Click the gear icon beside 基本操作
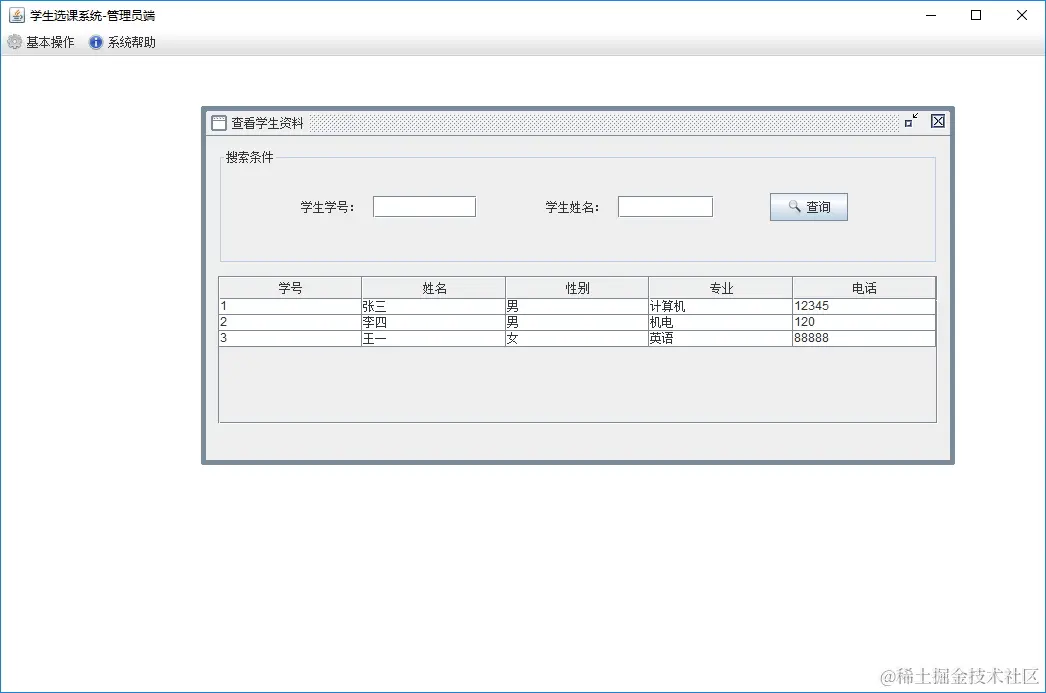Screen dimensions: 1046x693 point(14,42)
